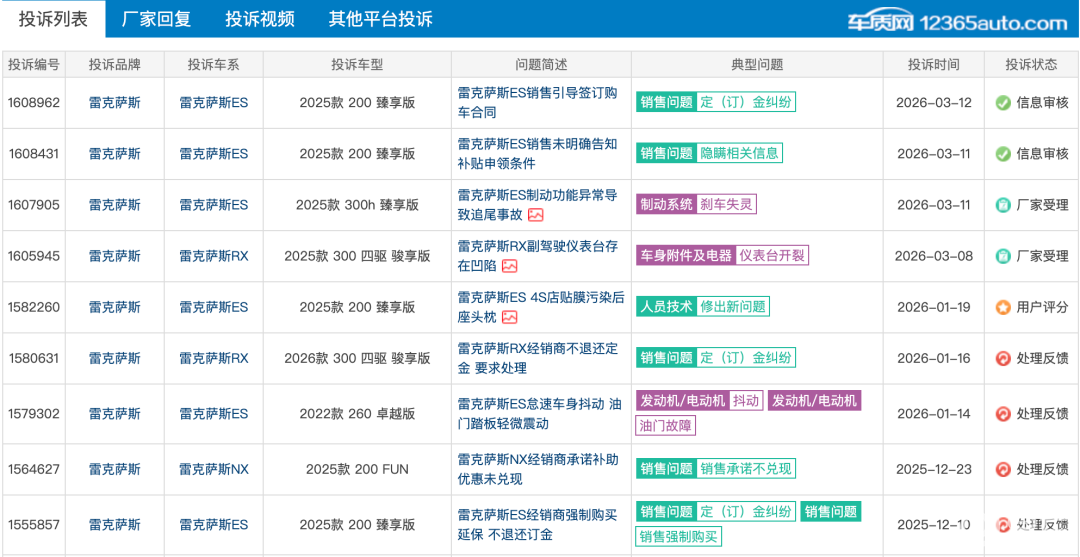Switch to the 投诉视频 tab
The image size is (1080, 557).
pyautogui.click(x=260, y=19)
